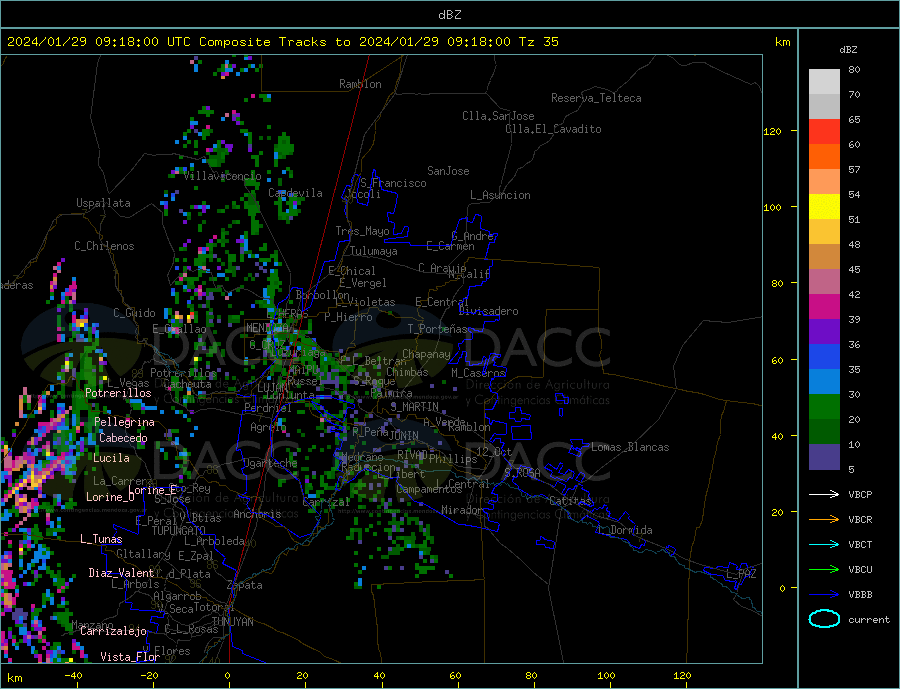Click the L_Asuncion map label
Viewport: 900px width, 689px height.
click(x=501, y=195)
